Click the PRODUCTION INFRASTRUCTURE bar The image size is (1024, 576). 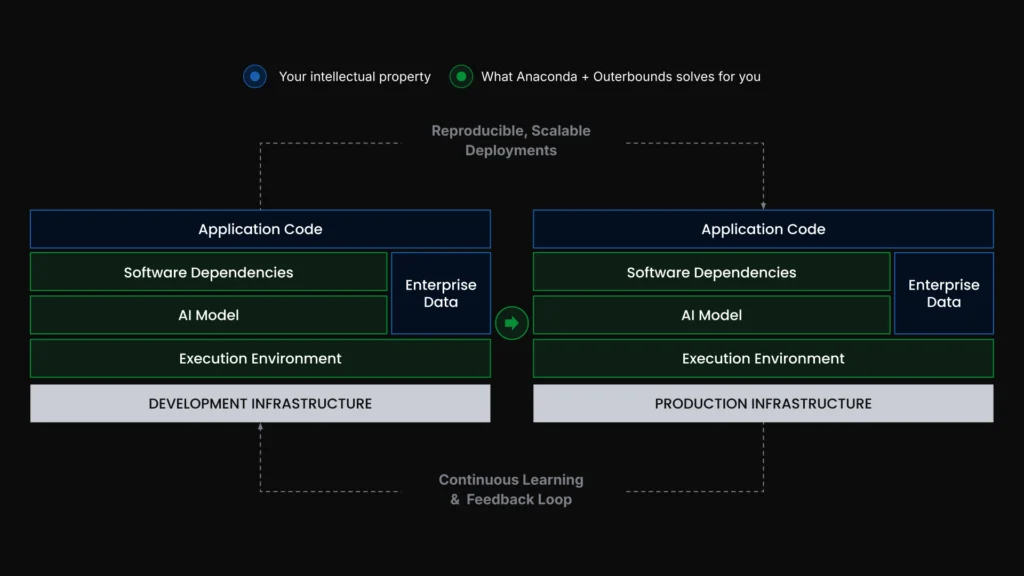point(763,404)
